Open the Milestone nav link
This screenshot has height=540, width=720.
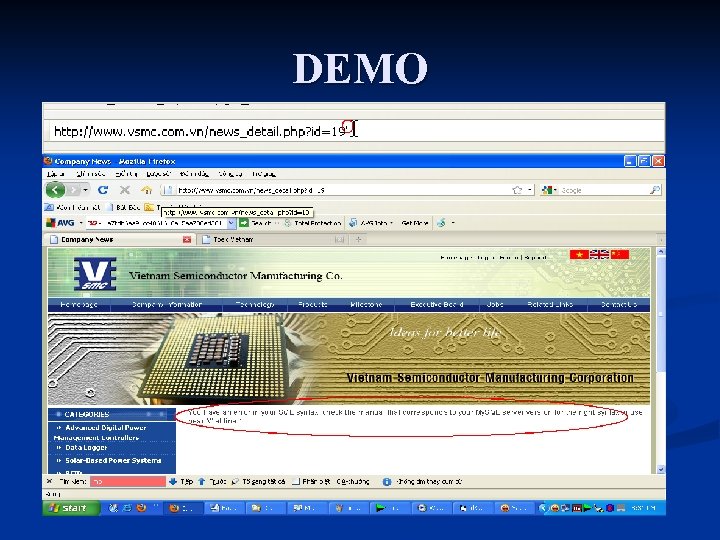(x=366, y=304)
